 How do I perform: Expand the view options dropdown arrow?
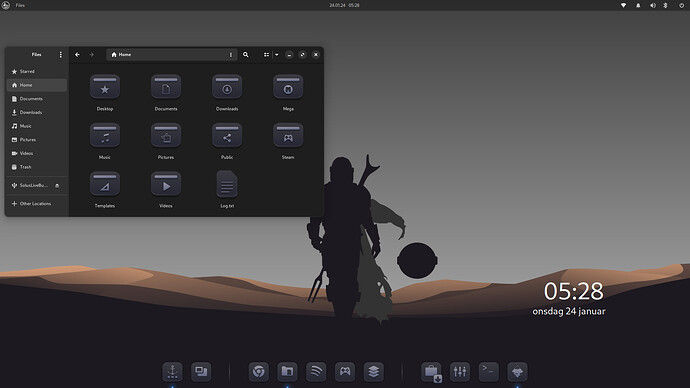[277, 55]
